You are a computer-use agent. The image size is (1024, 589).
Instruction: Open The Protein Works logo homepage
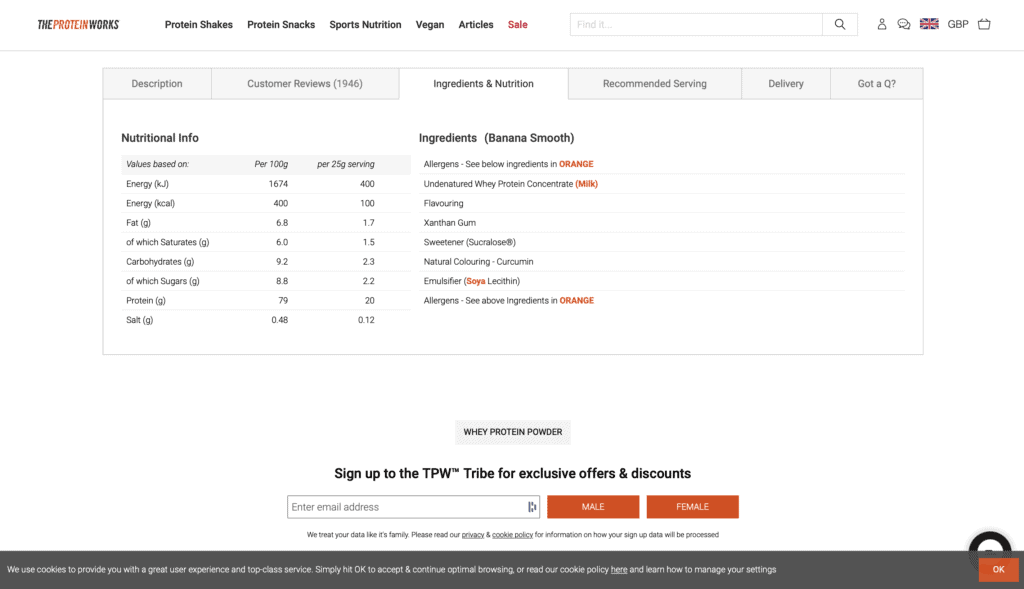[78, 25]
